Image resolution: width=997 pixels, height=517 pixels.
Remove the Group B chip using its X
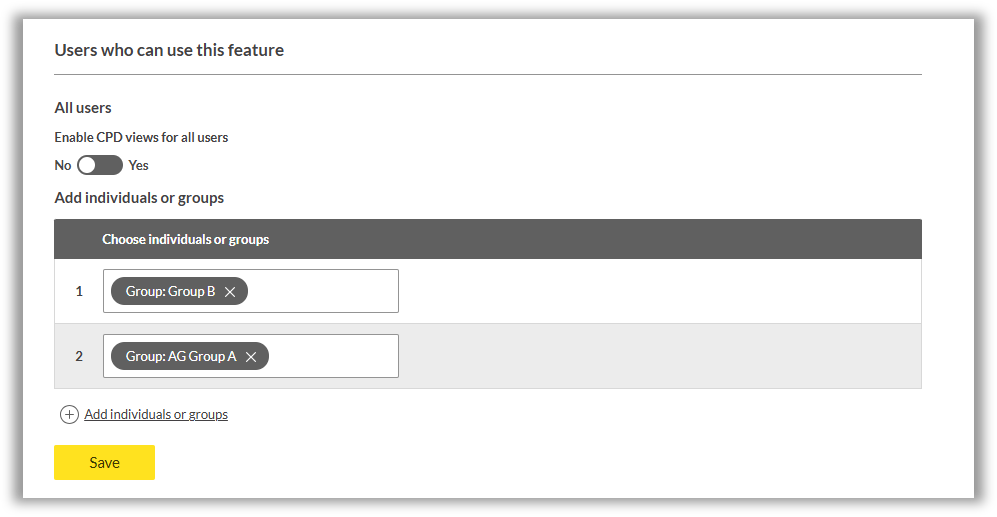(230, 292)
